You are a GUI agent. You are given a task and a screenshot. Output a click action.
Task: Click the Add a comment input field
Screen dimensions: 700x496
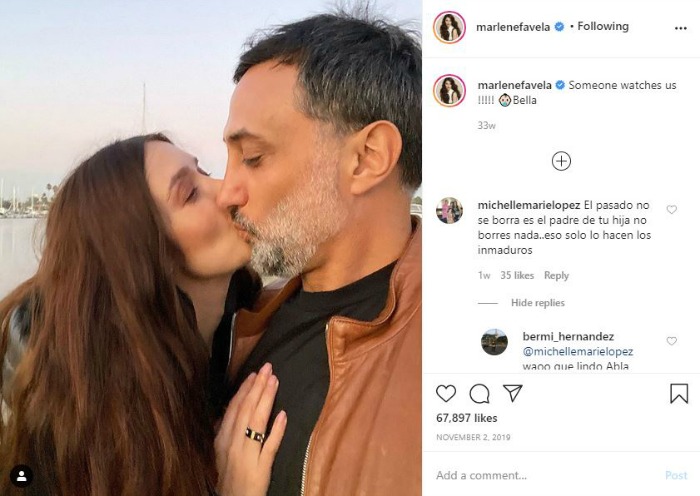click(x=540, y=475)
